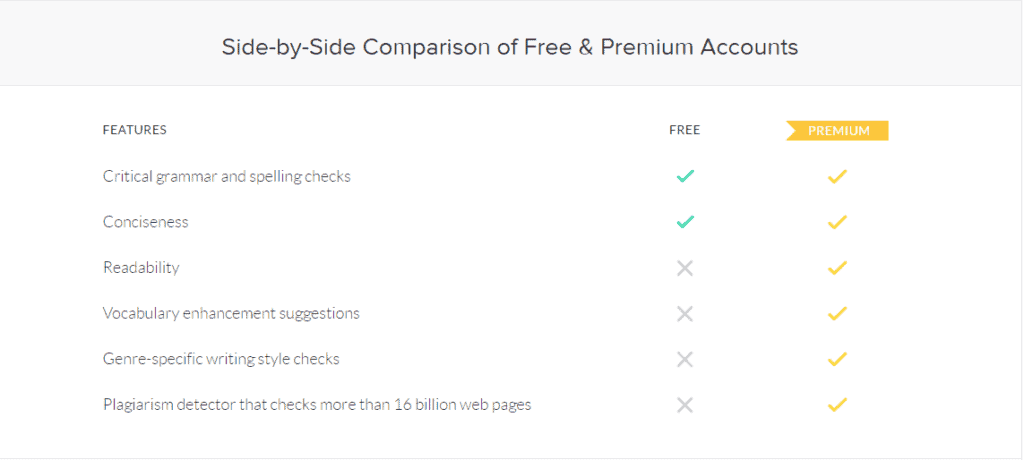Select the FREE column header

point(684,130)
